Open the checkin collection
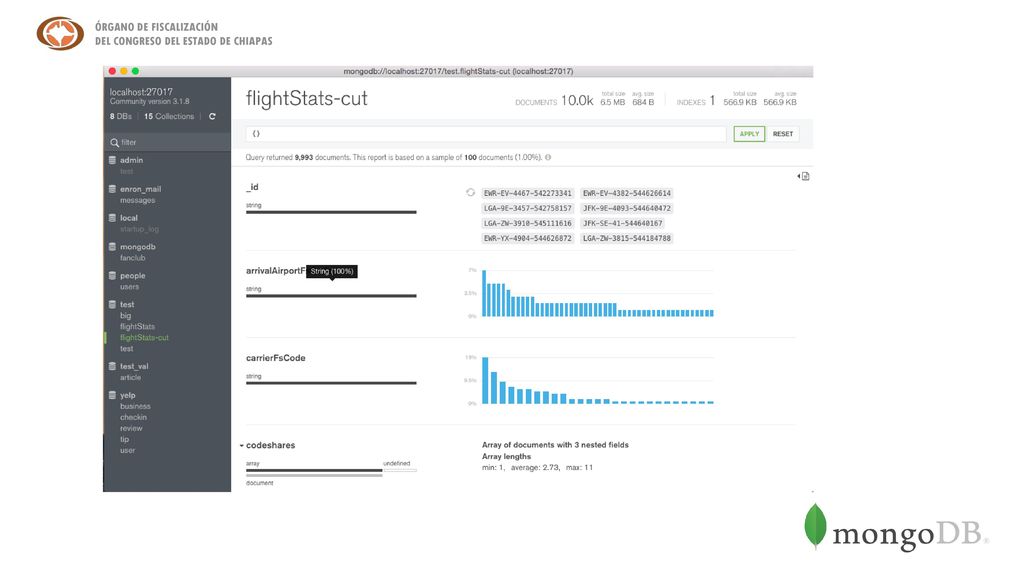This screenshot has height=576, width=1024. [x=133, y=417]
